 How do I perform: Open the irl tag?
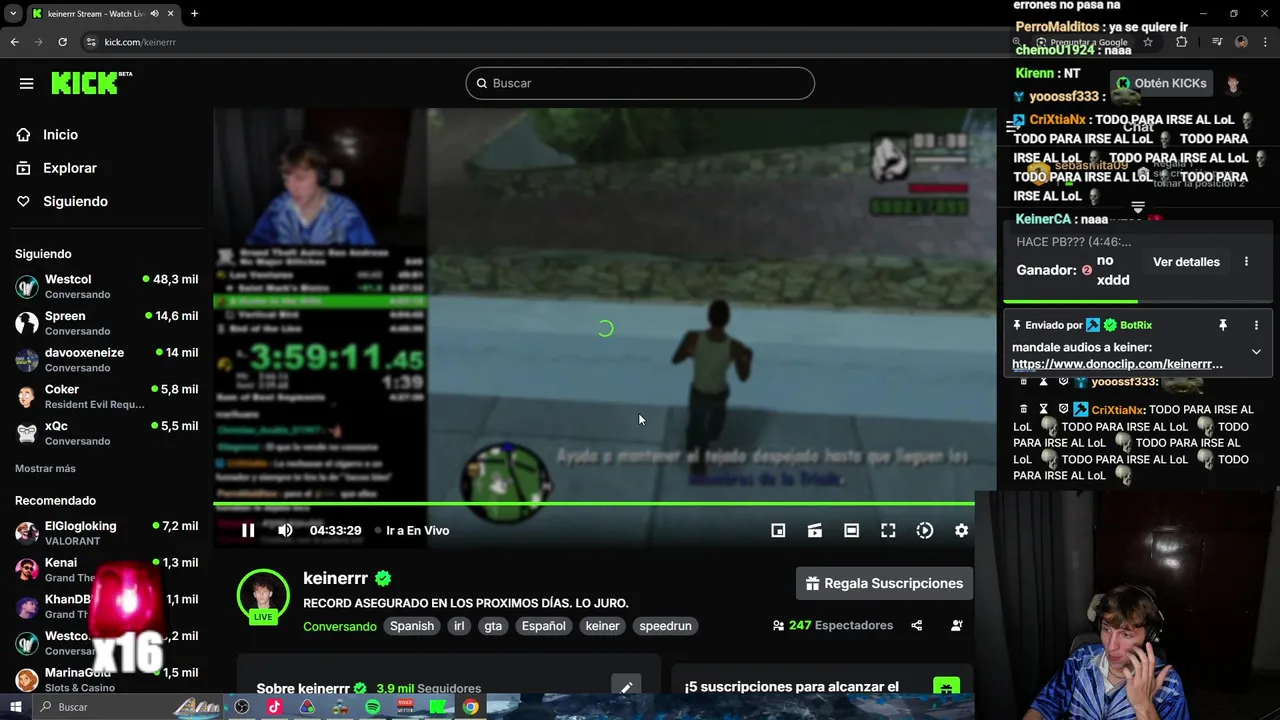pyautogui.click(x=459, y=626)
